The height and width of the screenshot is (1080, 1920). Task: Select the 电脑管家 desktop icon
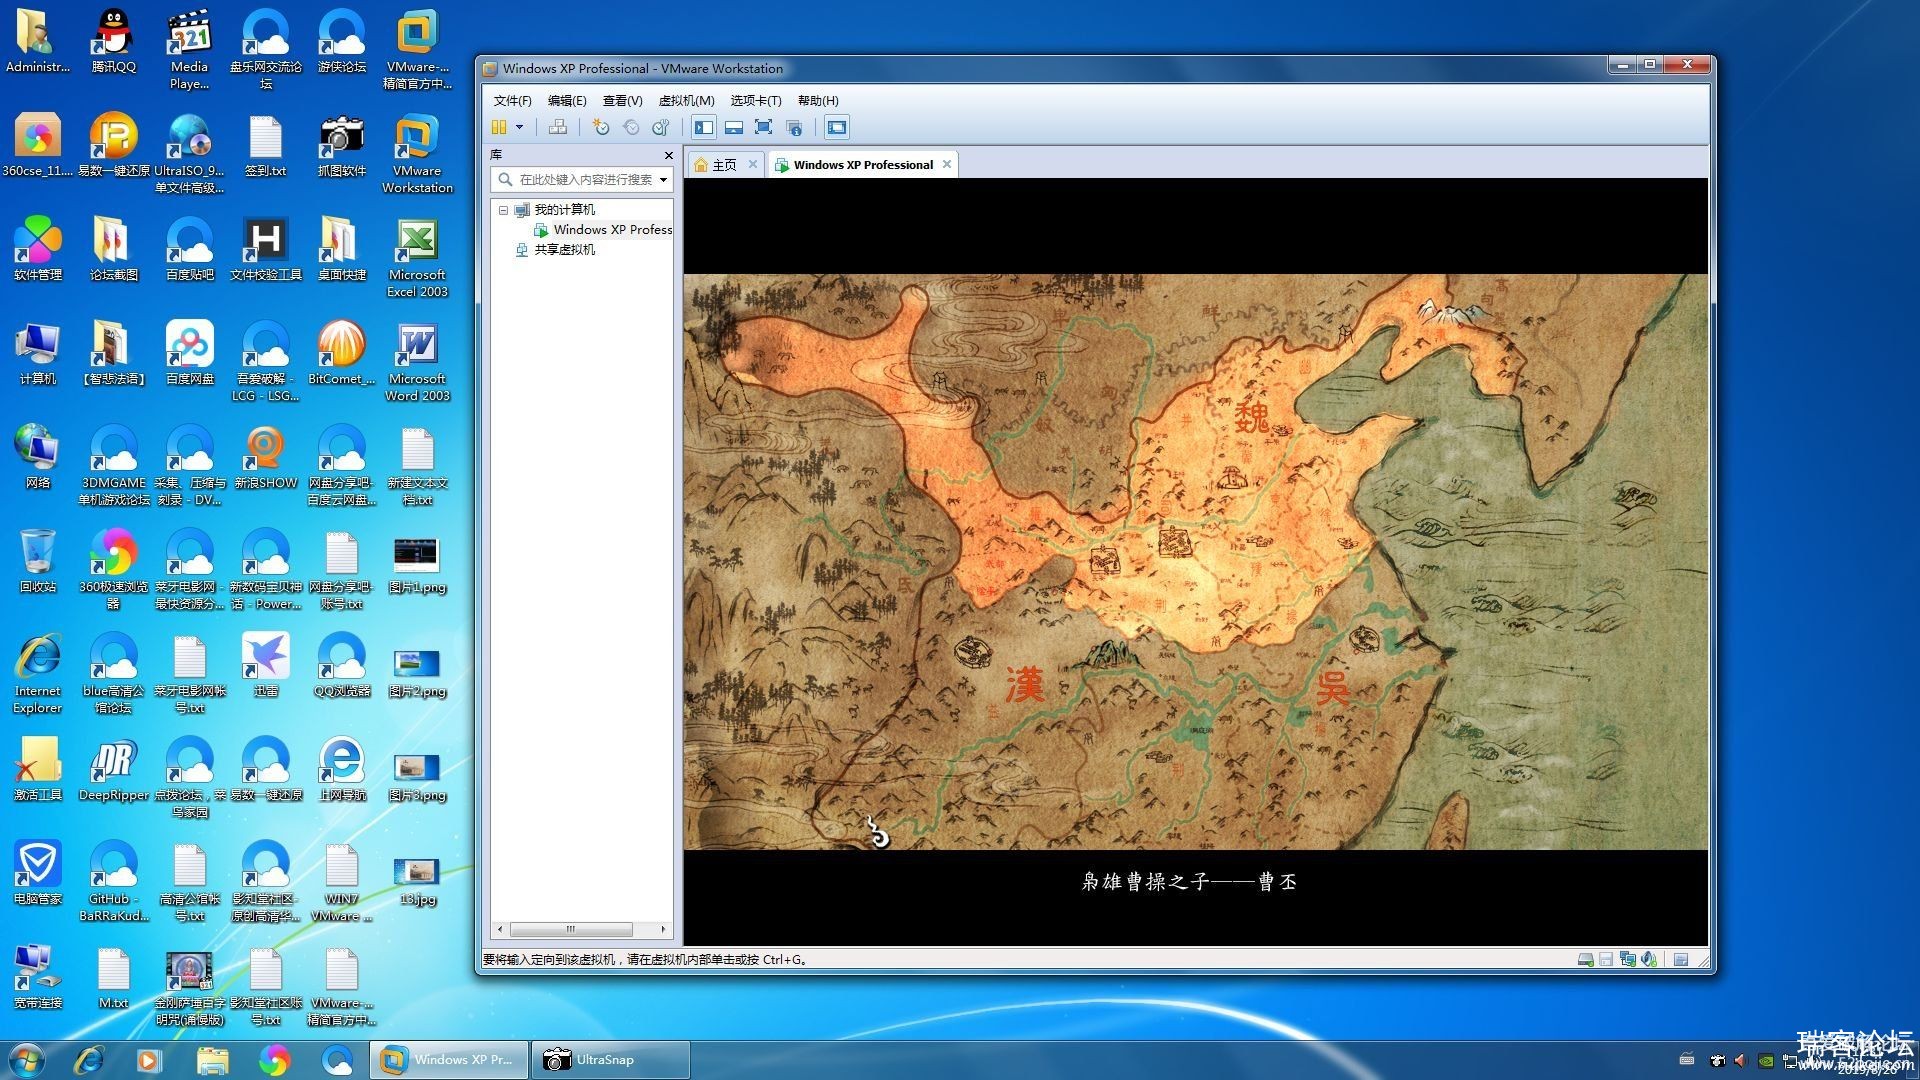tap(38, 873)
